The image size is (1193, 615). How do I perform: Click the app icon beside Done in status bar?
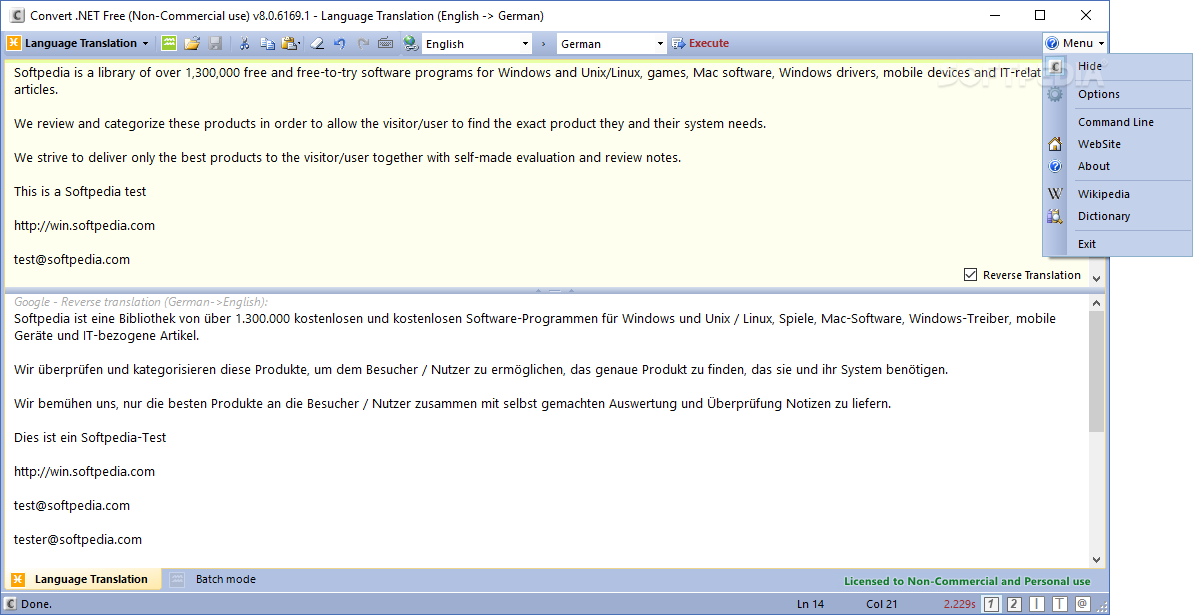pyautogui.click(x=11, y=604)
